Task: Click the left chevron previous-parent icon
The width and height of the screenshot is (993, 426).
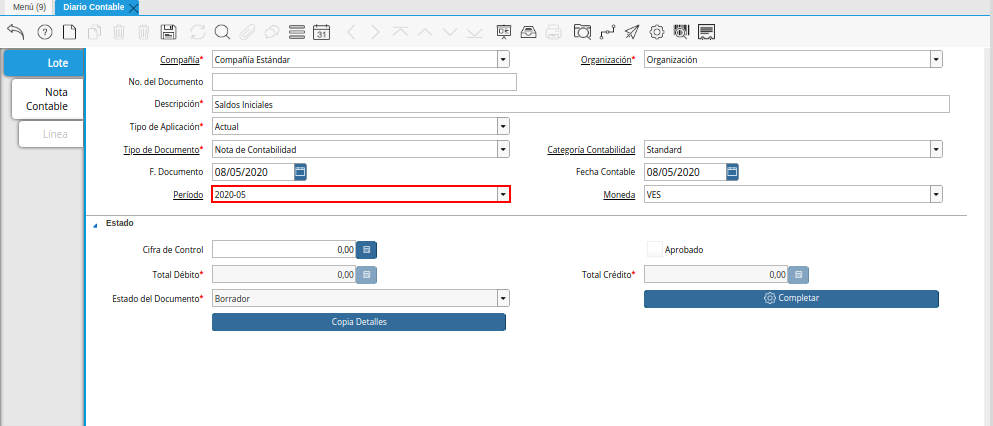Action: coord(351,32)
